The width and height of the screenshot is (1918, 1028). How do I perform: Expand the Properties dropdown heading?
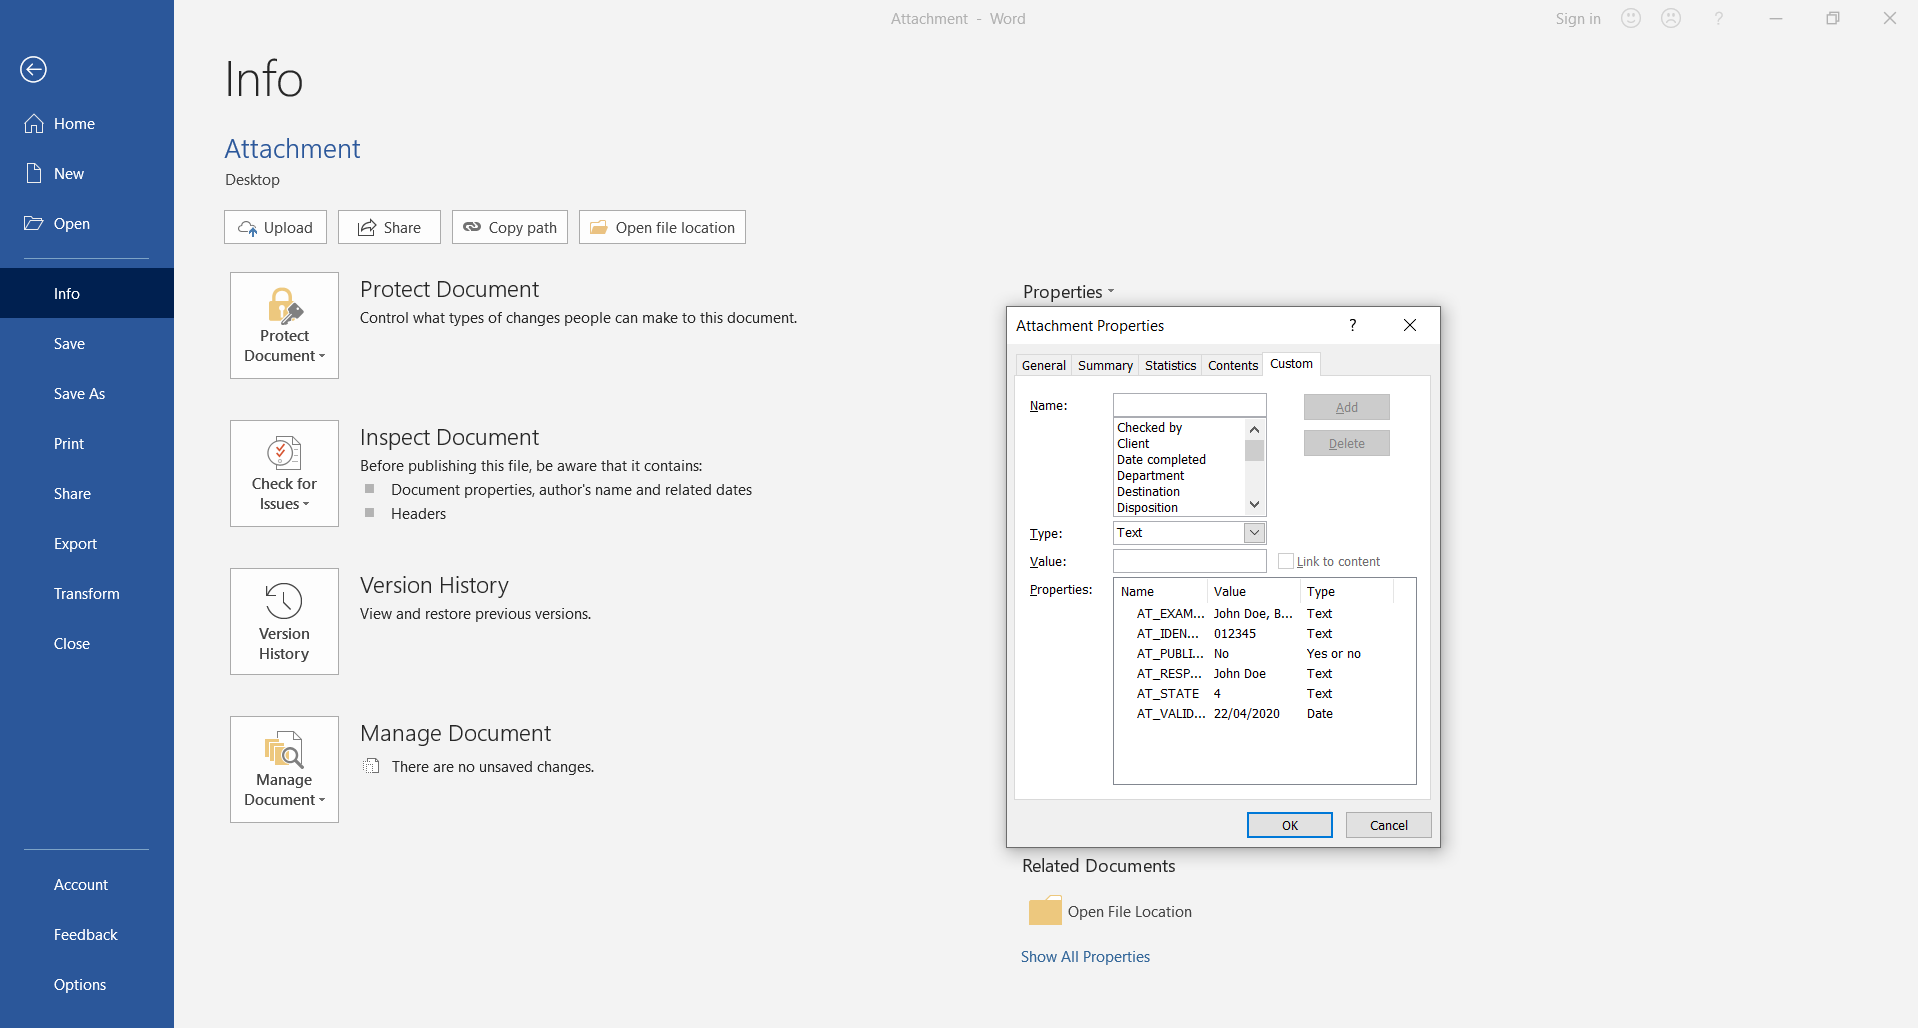[1067, 292]
